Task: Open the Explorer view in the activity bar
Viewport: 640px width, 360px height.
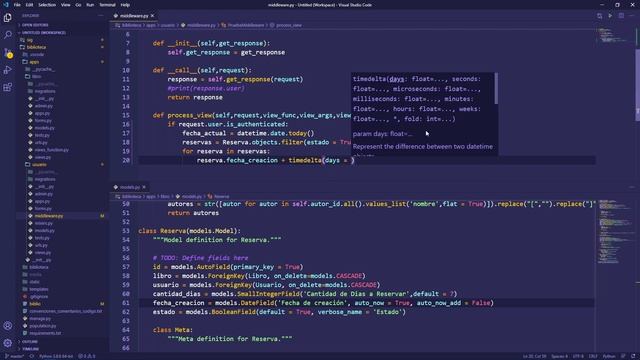Action: click(7, 18)
